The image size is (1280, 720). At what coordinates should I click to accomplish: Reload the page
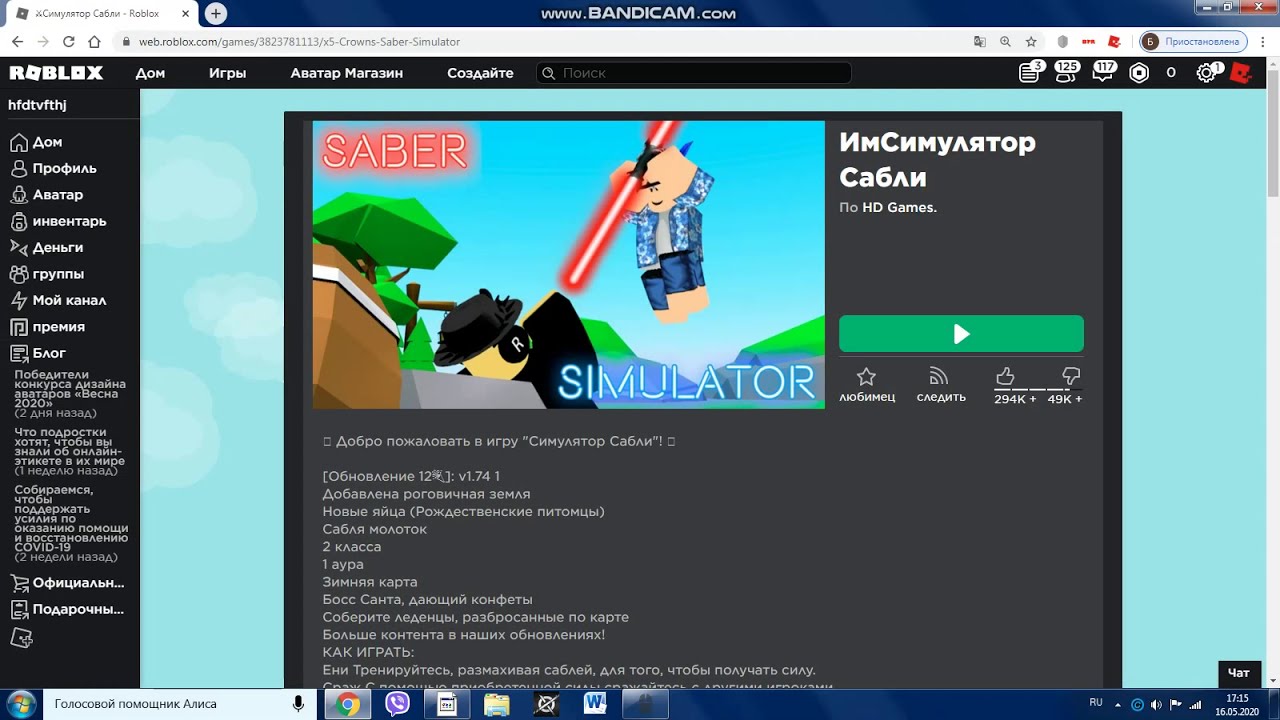[x=69, y=42]
